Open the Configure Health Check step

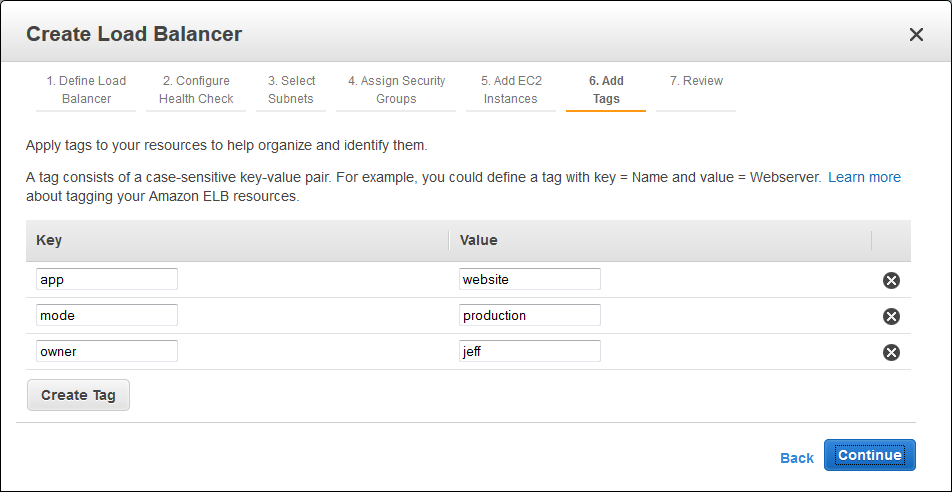click(x=196, y=90)
